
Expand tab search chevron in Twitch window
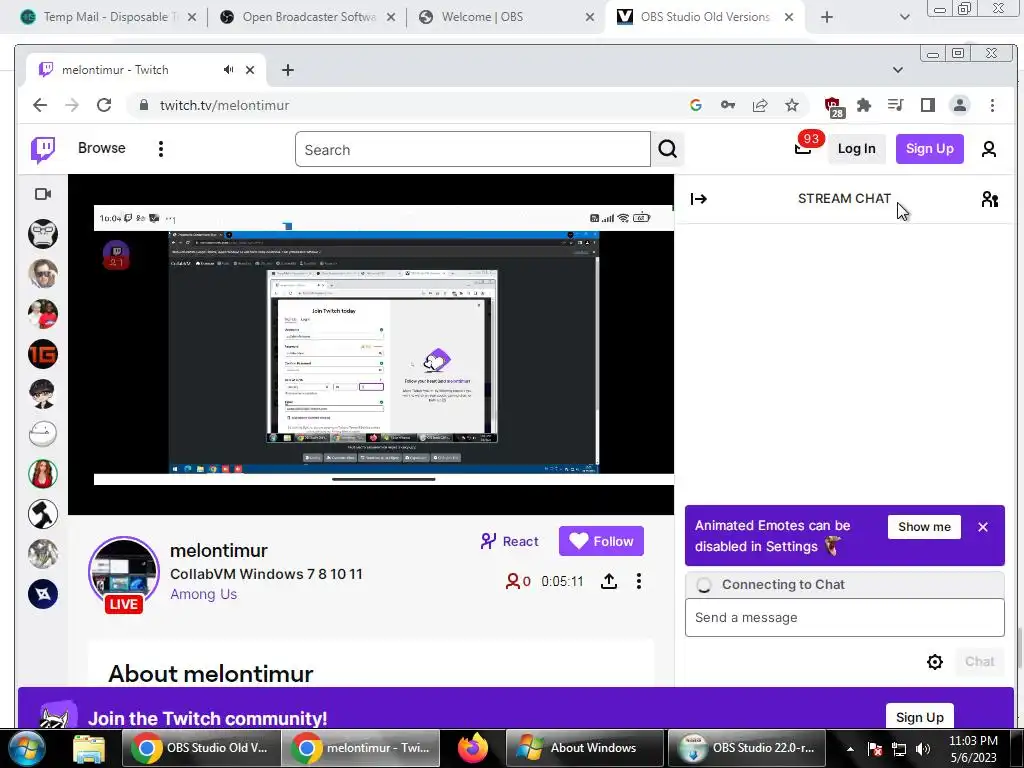pos(898,70)
